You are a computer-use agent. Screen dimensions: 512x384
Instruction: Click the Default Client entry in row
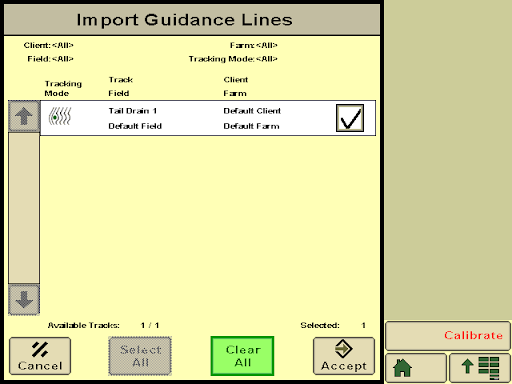tap(252, 111)
